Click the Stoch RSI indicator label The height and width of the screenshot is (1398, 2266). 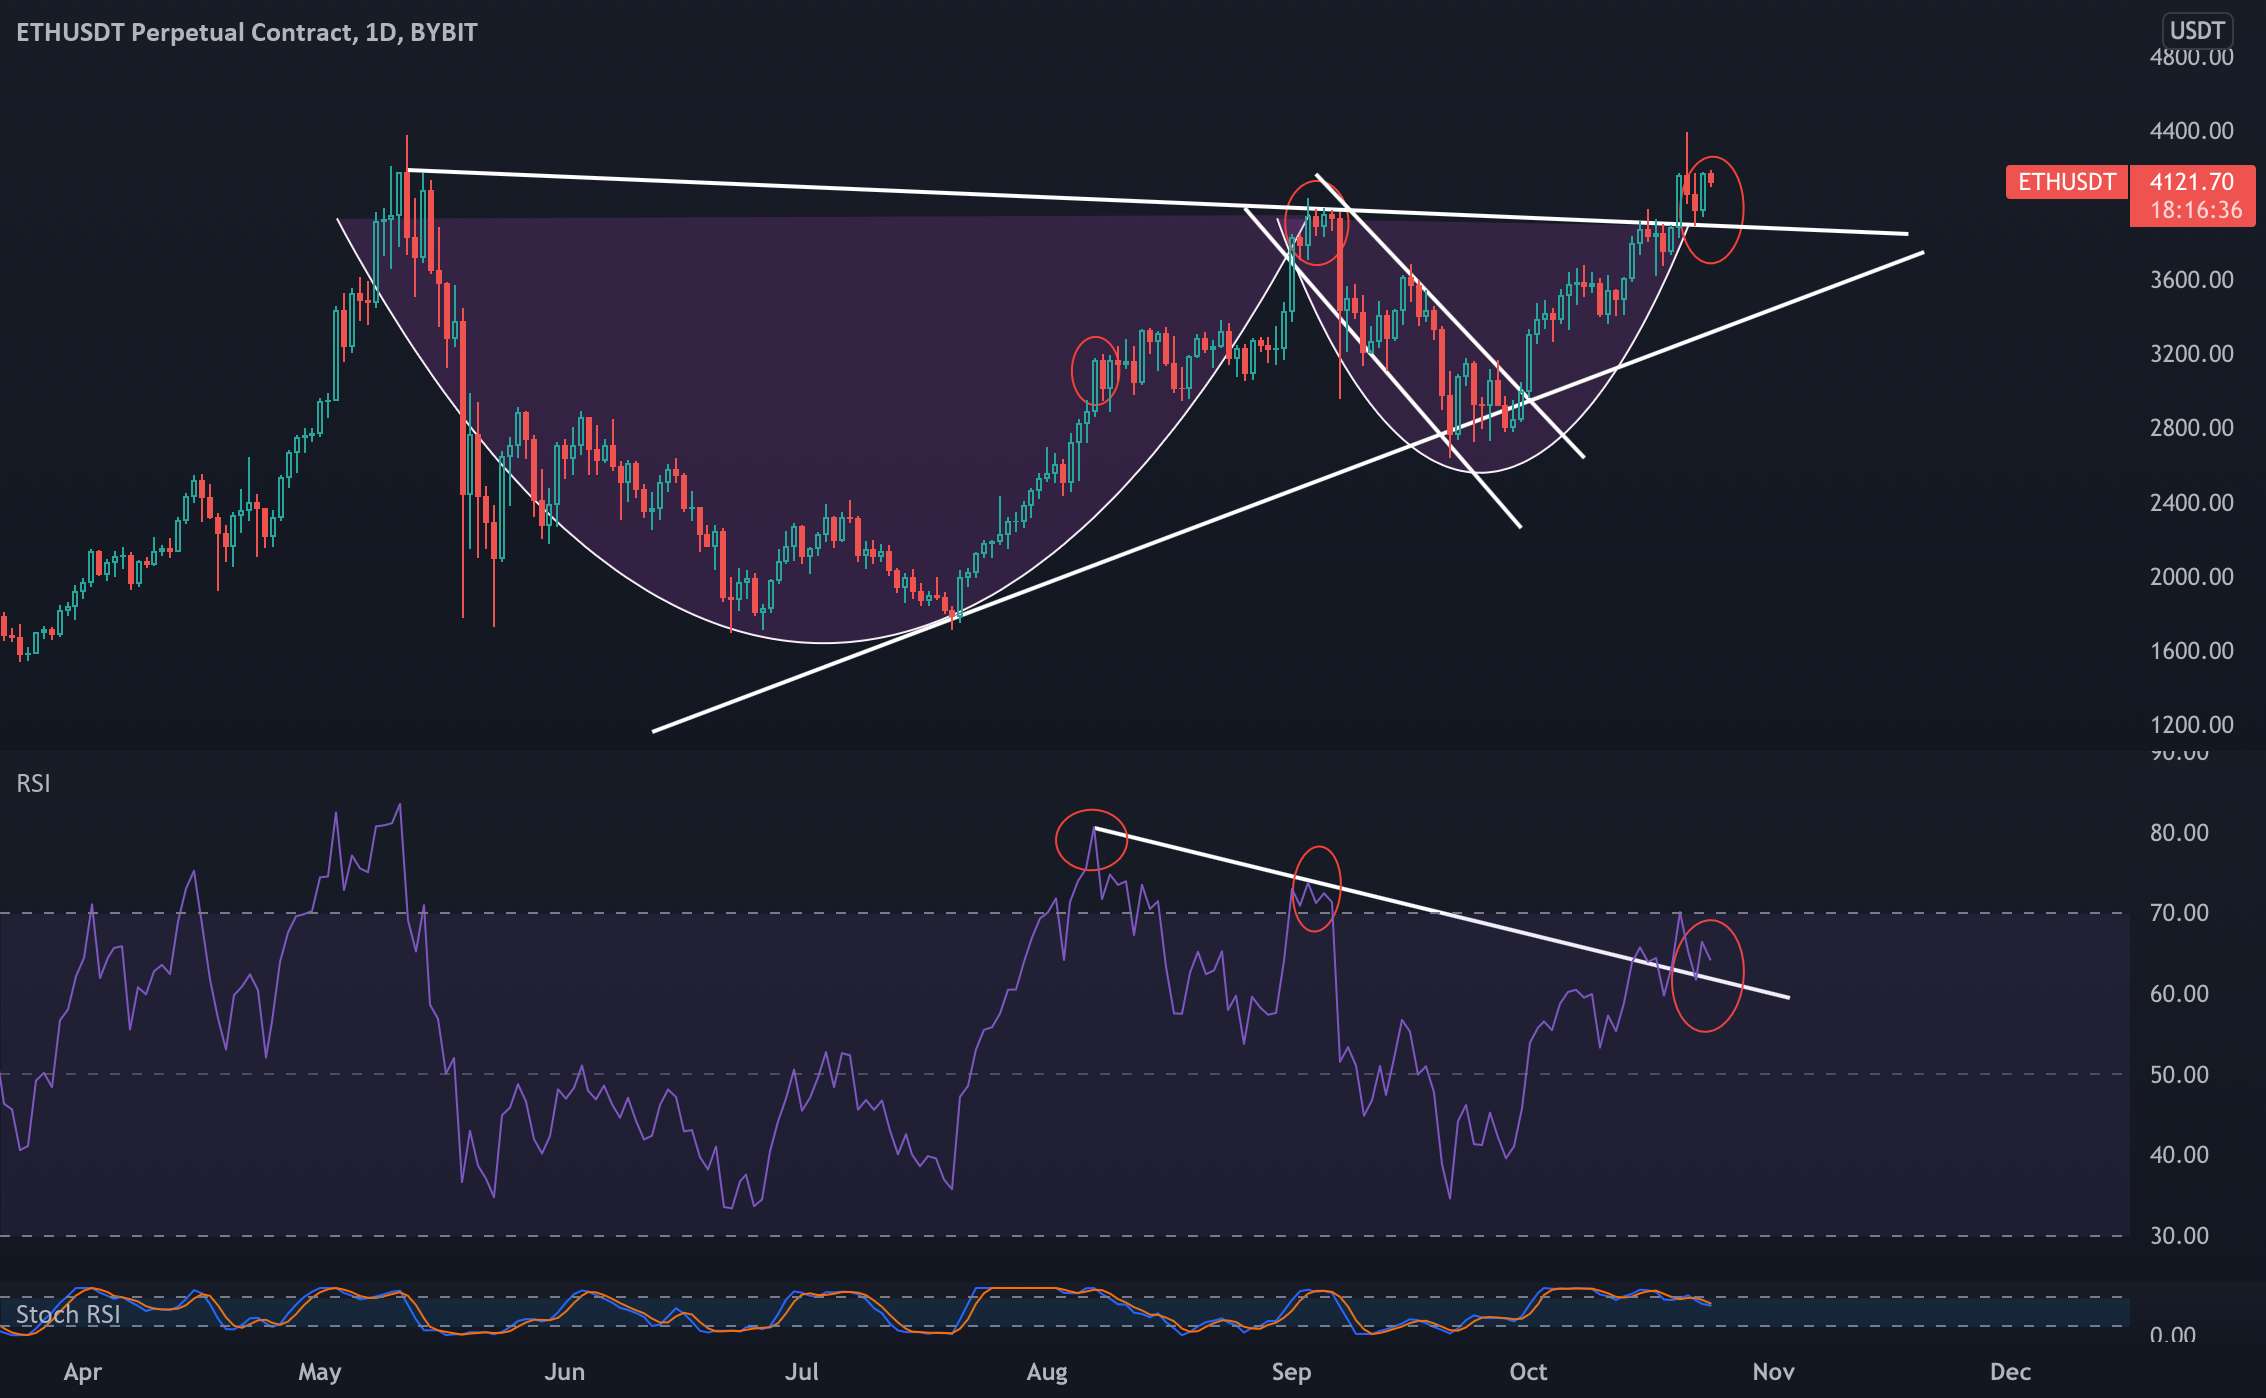click(68, 1314)
